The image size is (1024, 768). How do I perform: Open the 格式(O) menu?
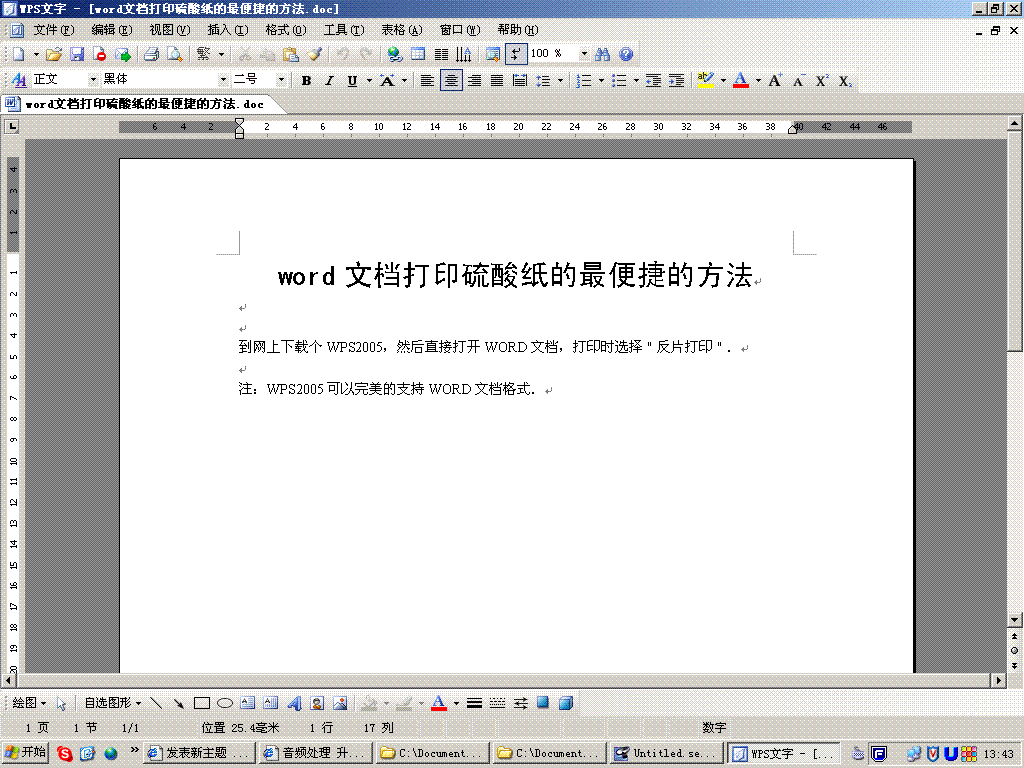[285, 30]
